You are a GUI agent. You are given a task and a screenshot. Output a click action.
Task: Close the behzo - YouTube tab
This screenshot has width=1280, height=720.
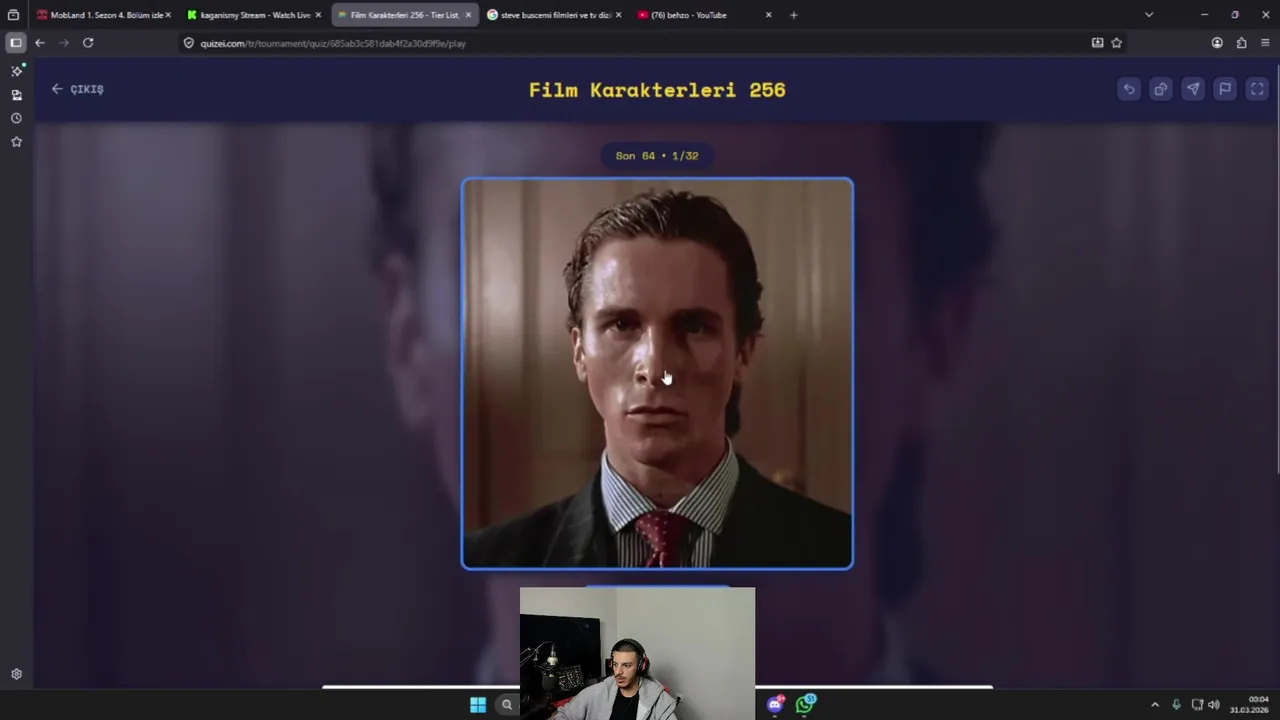[x=768, y=15]
